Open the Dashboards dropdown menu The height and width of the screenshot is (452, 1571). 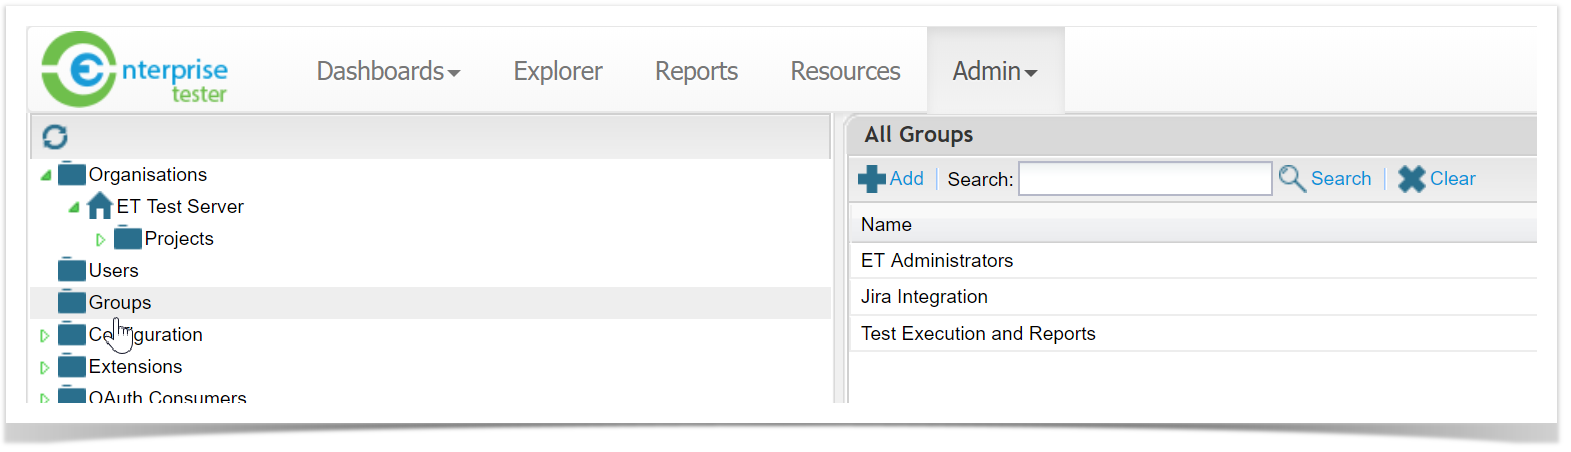[388, 71]
